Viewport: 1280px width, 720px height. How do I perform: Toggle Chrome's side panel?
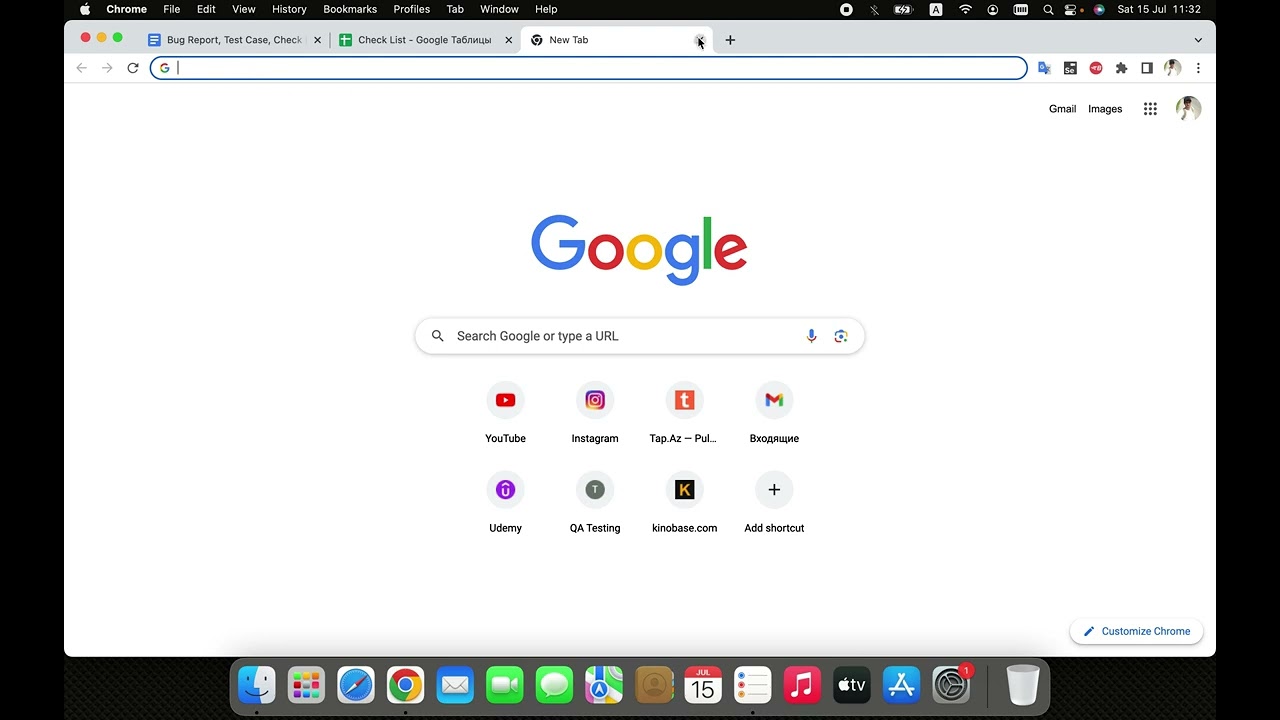1147,68
